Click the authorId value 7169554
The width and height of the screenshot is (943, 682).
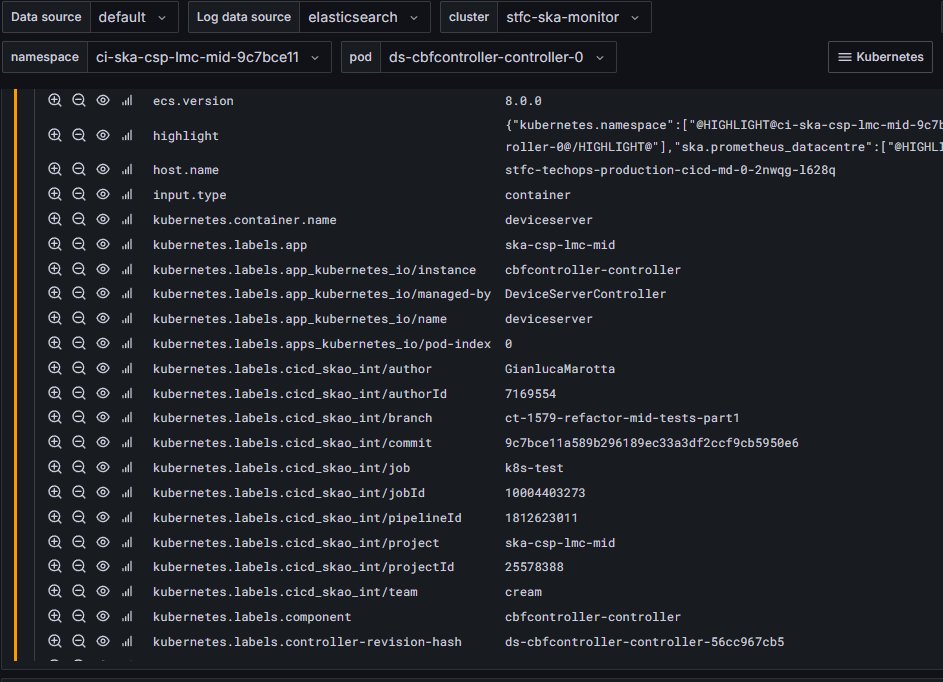530,394
